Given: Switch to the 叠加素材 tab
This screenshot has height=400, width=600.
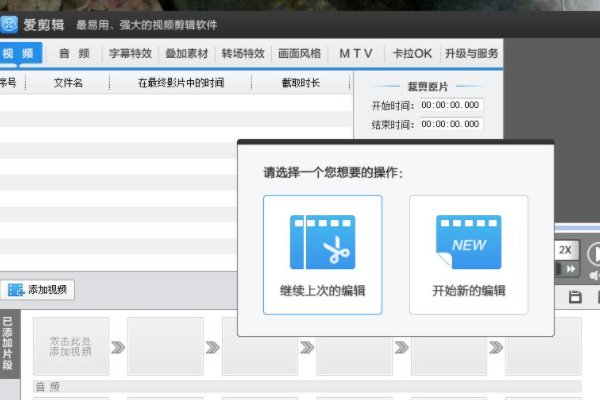Looking at the screenshot, I should 187,53.
